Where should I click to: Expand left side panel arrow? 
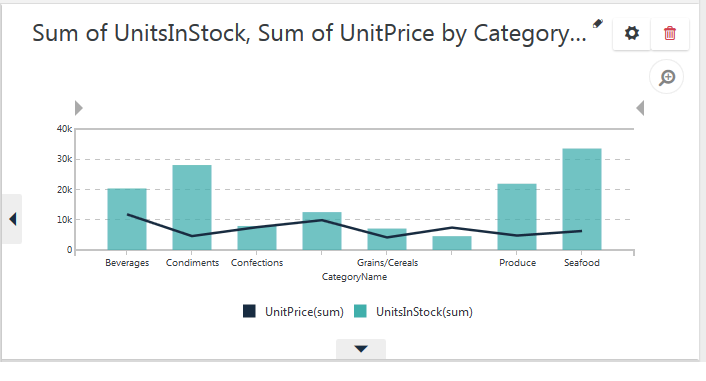pos(12,219)
